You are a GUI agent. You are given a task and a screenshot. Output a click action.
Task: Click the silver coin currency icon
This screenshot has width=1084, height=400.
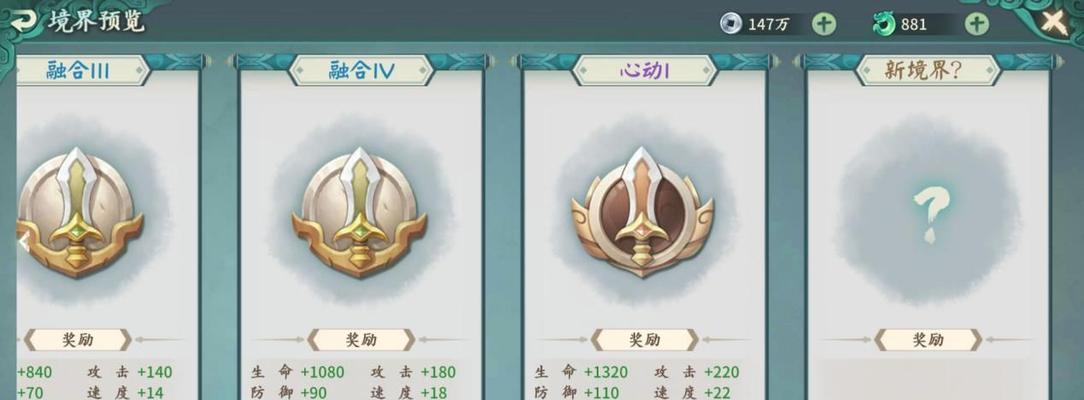tap(731, 24)
